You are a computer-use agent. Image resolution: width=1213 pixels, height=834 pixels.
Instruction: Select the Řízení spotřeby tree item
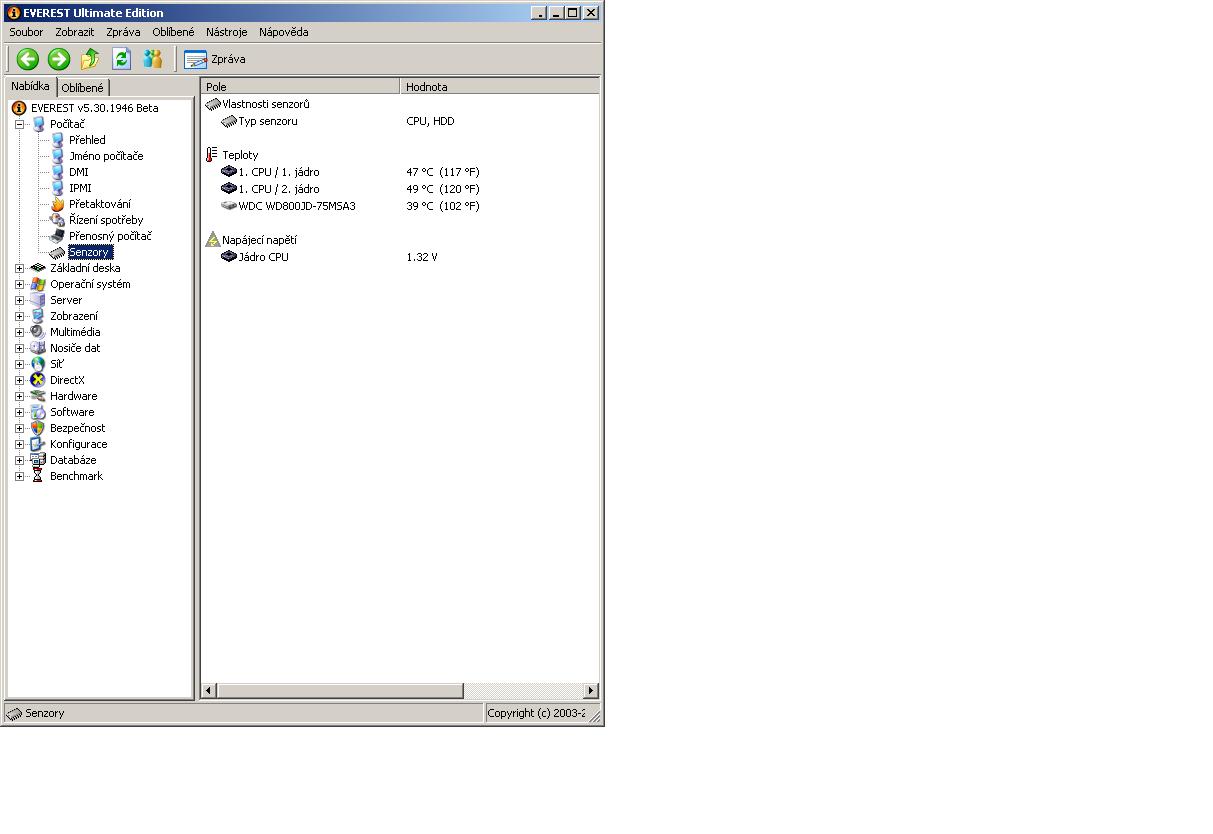point(105,220)
